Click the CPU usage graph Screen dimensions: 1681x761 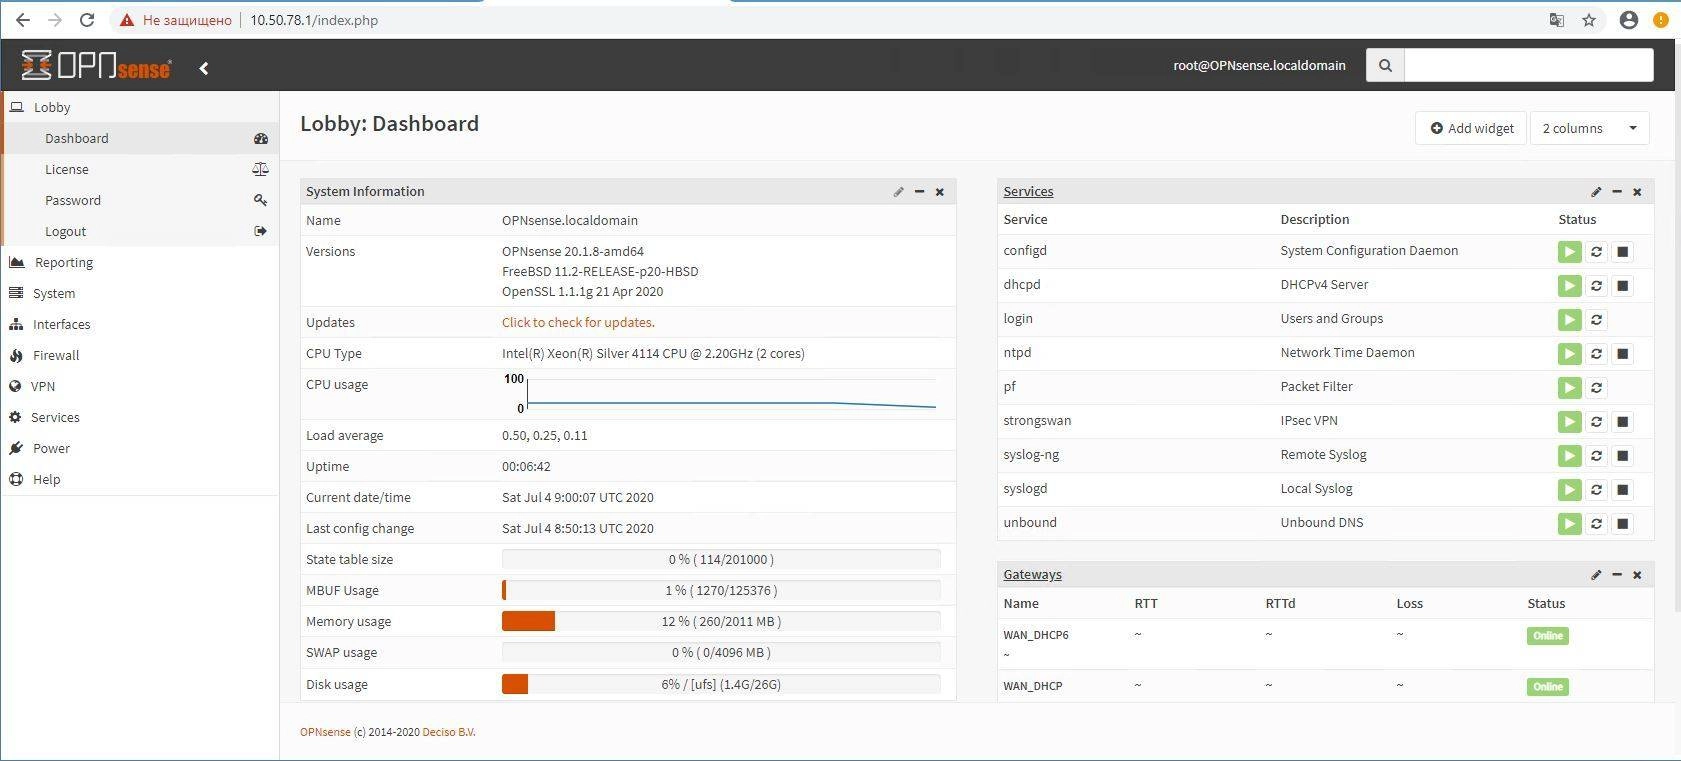pyautogui.click(x=721, y=393)
